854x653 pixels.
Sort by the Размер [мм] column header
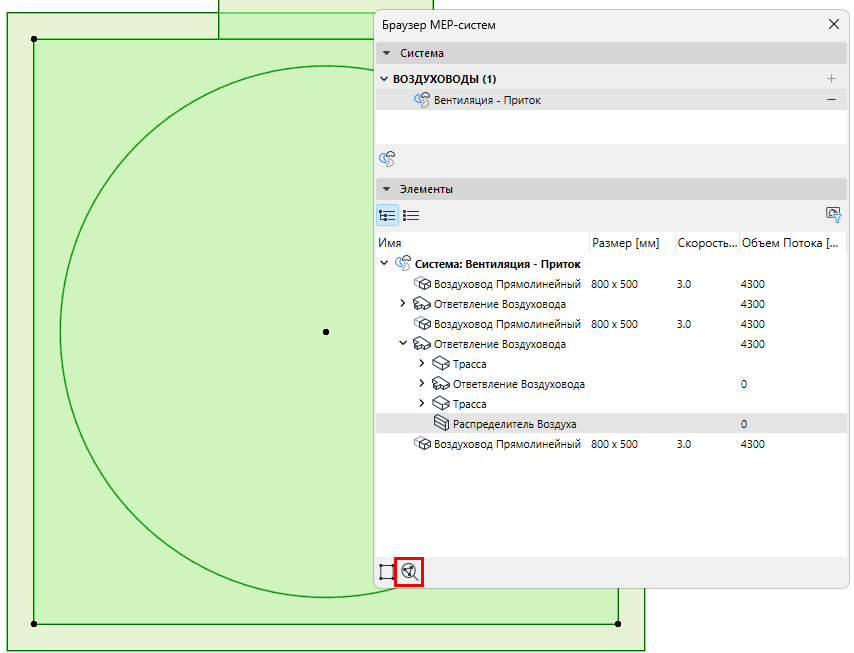coord(632,243)
